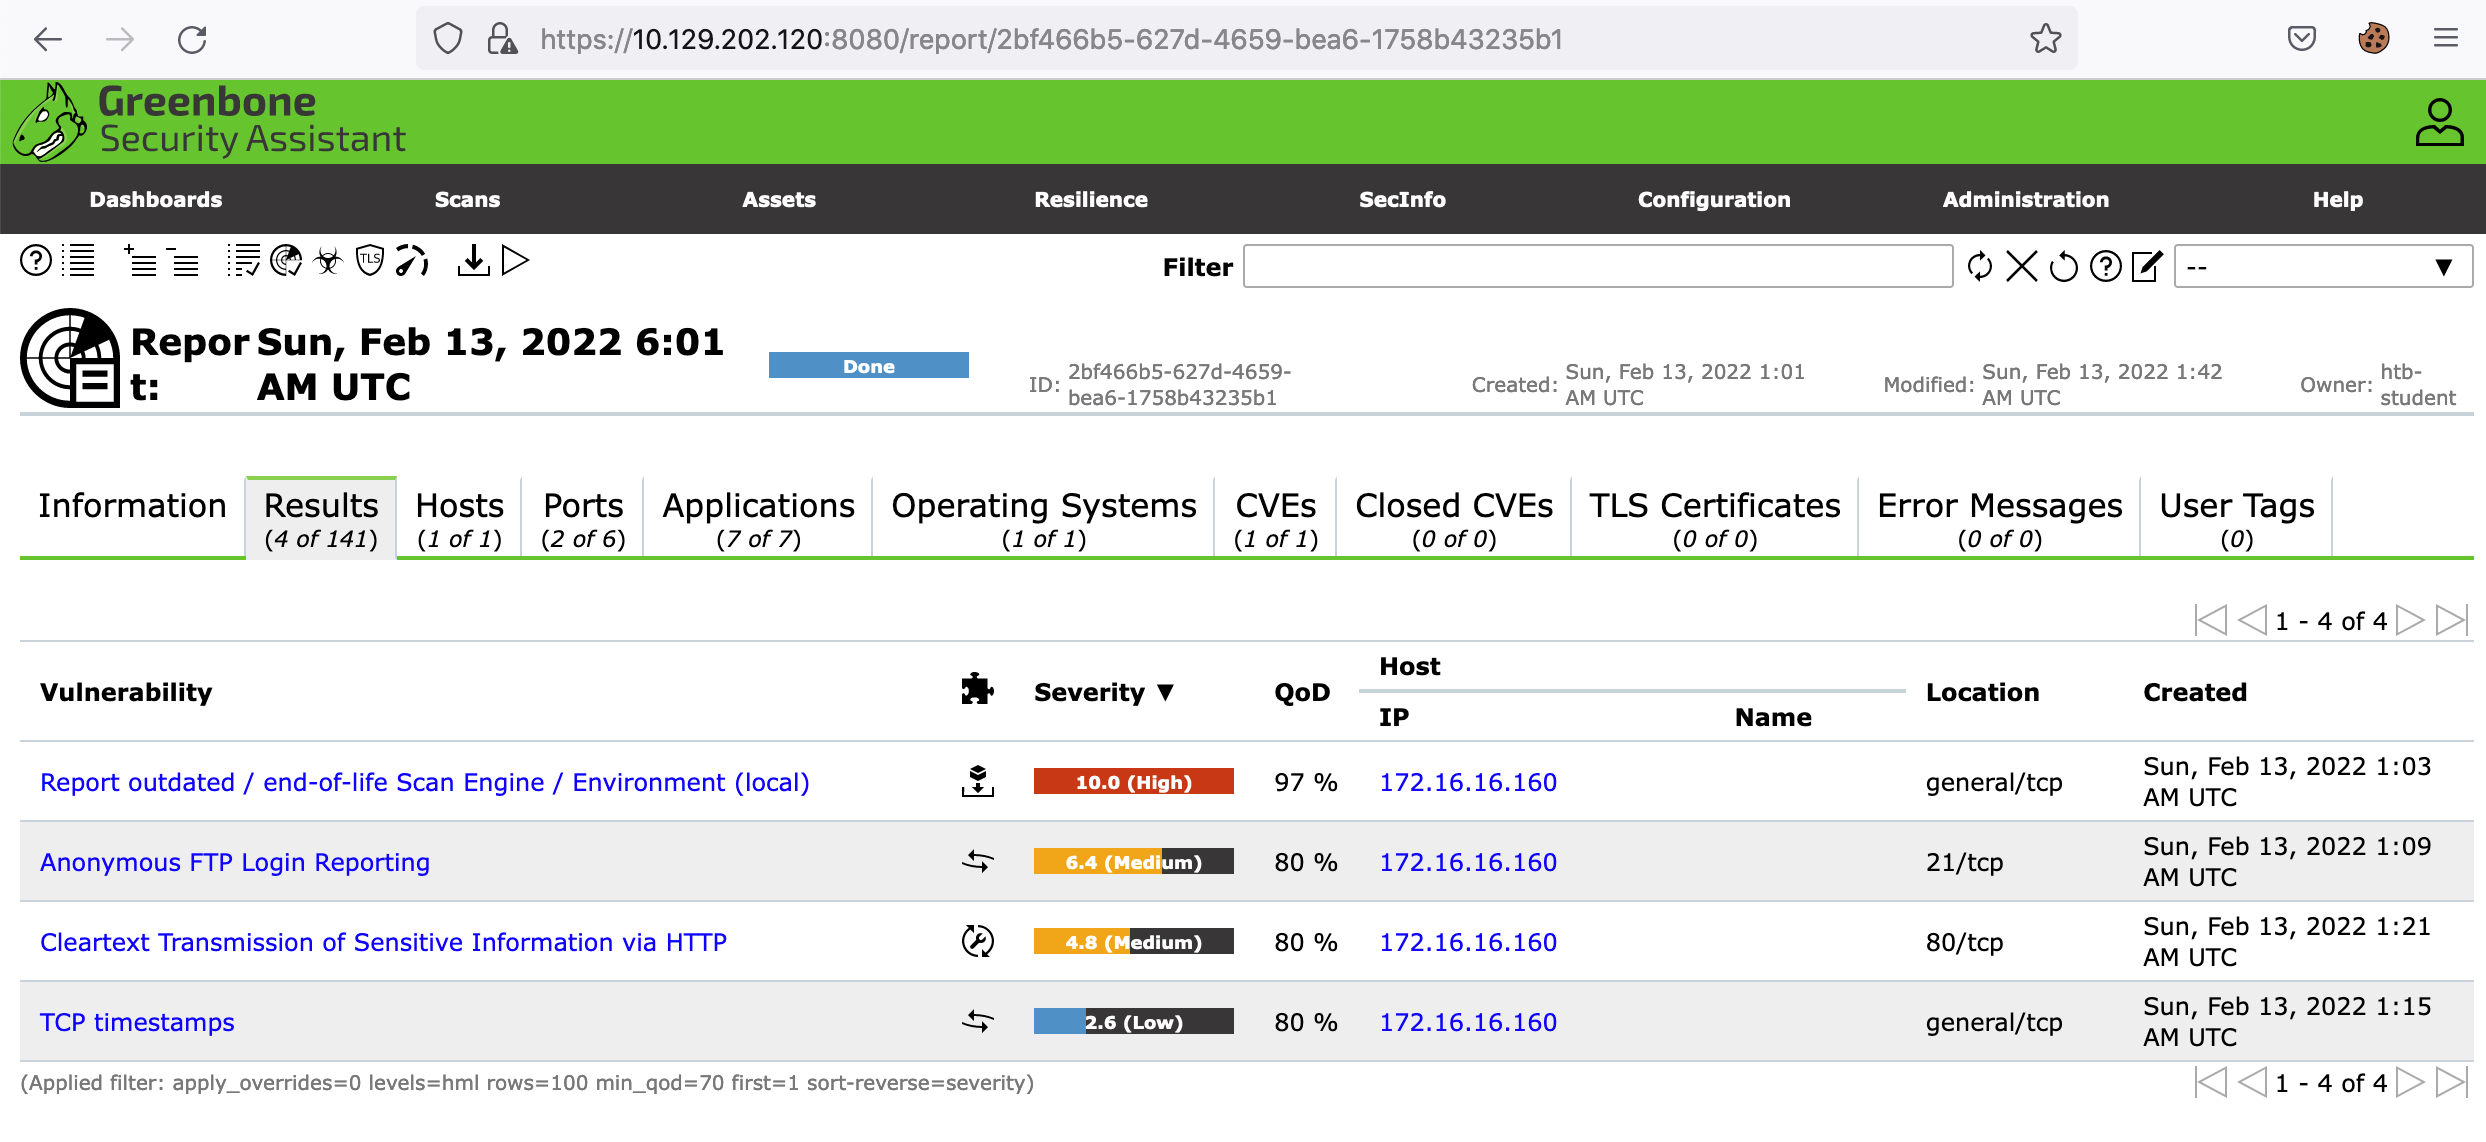Click the performance speedometer icon
Image resolution: width=2486 pixels, height=1142 pixels.
click(412, 261)
